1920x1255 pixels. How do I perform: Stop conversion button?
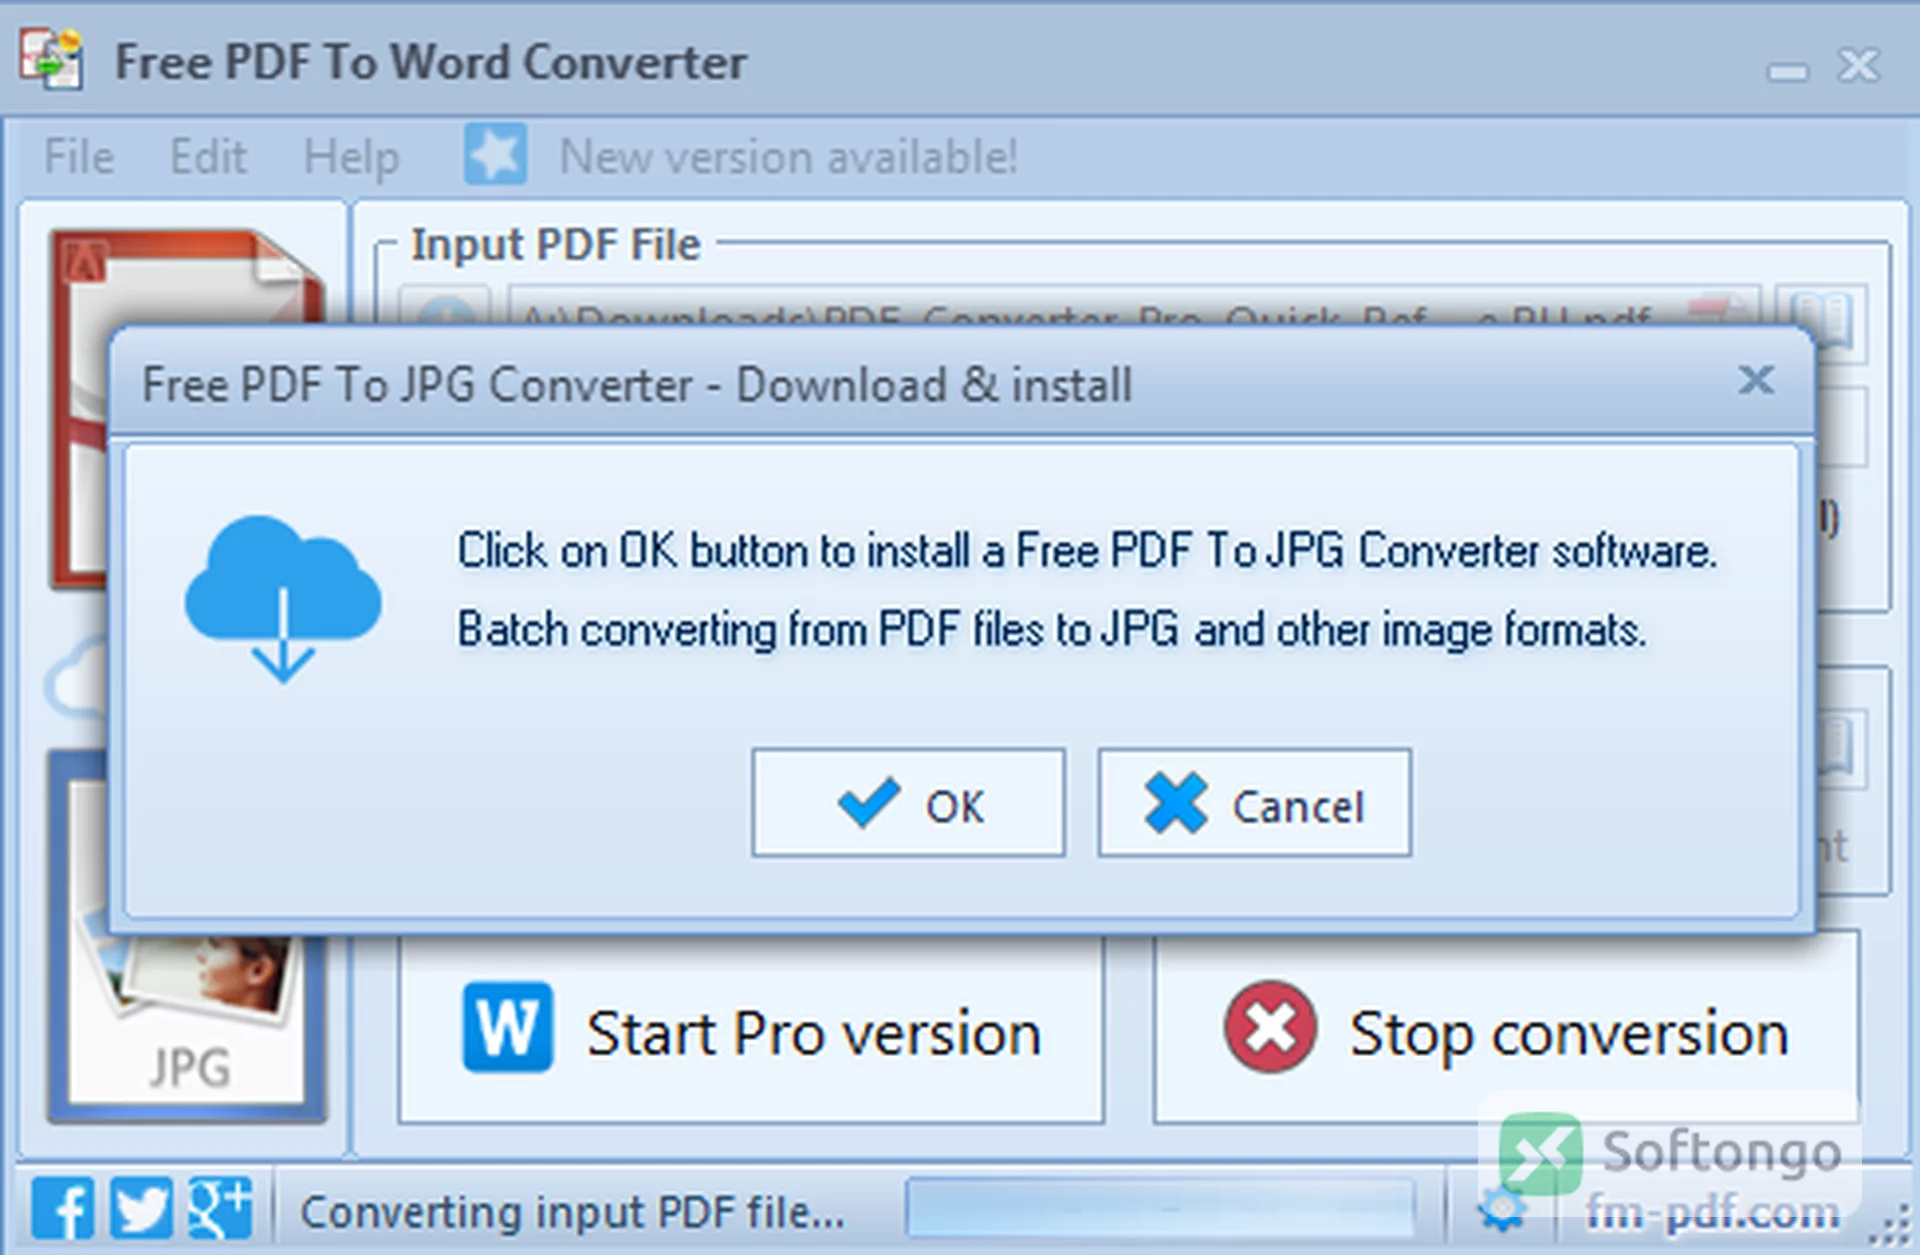[1506, 1030]
